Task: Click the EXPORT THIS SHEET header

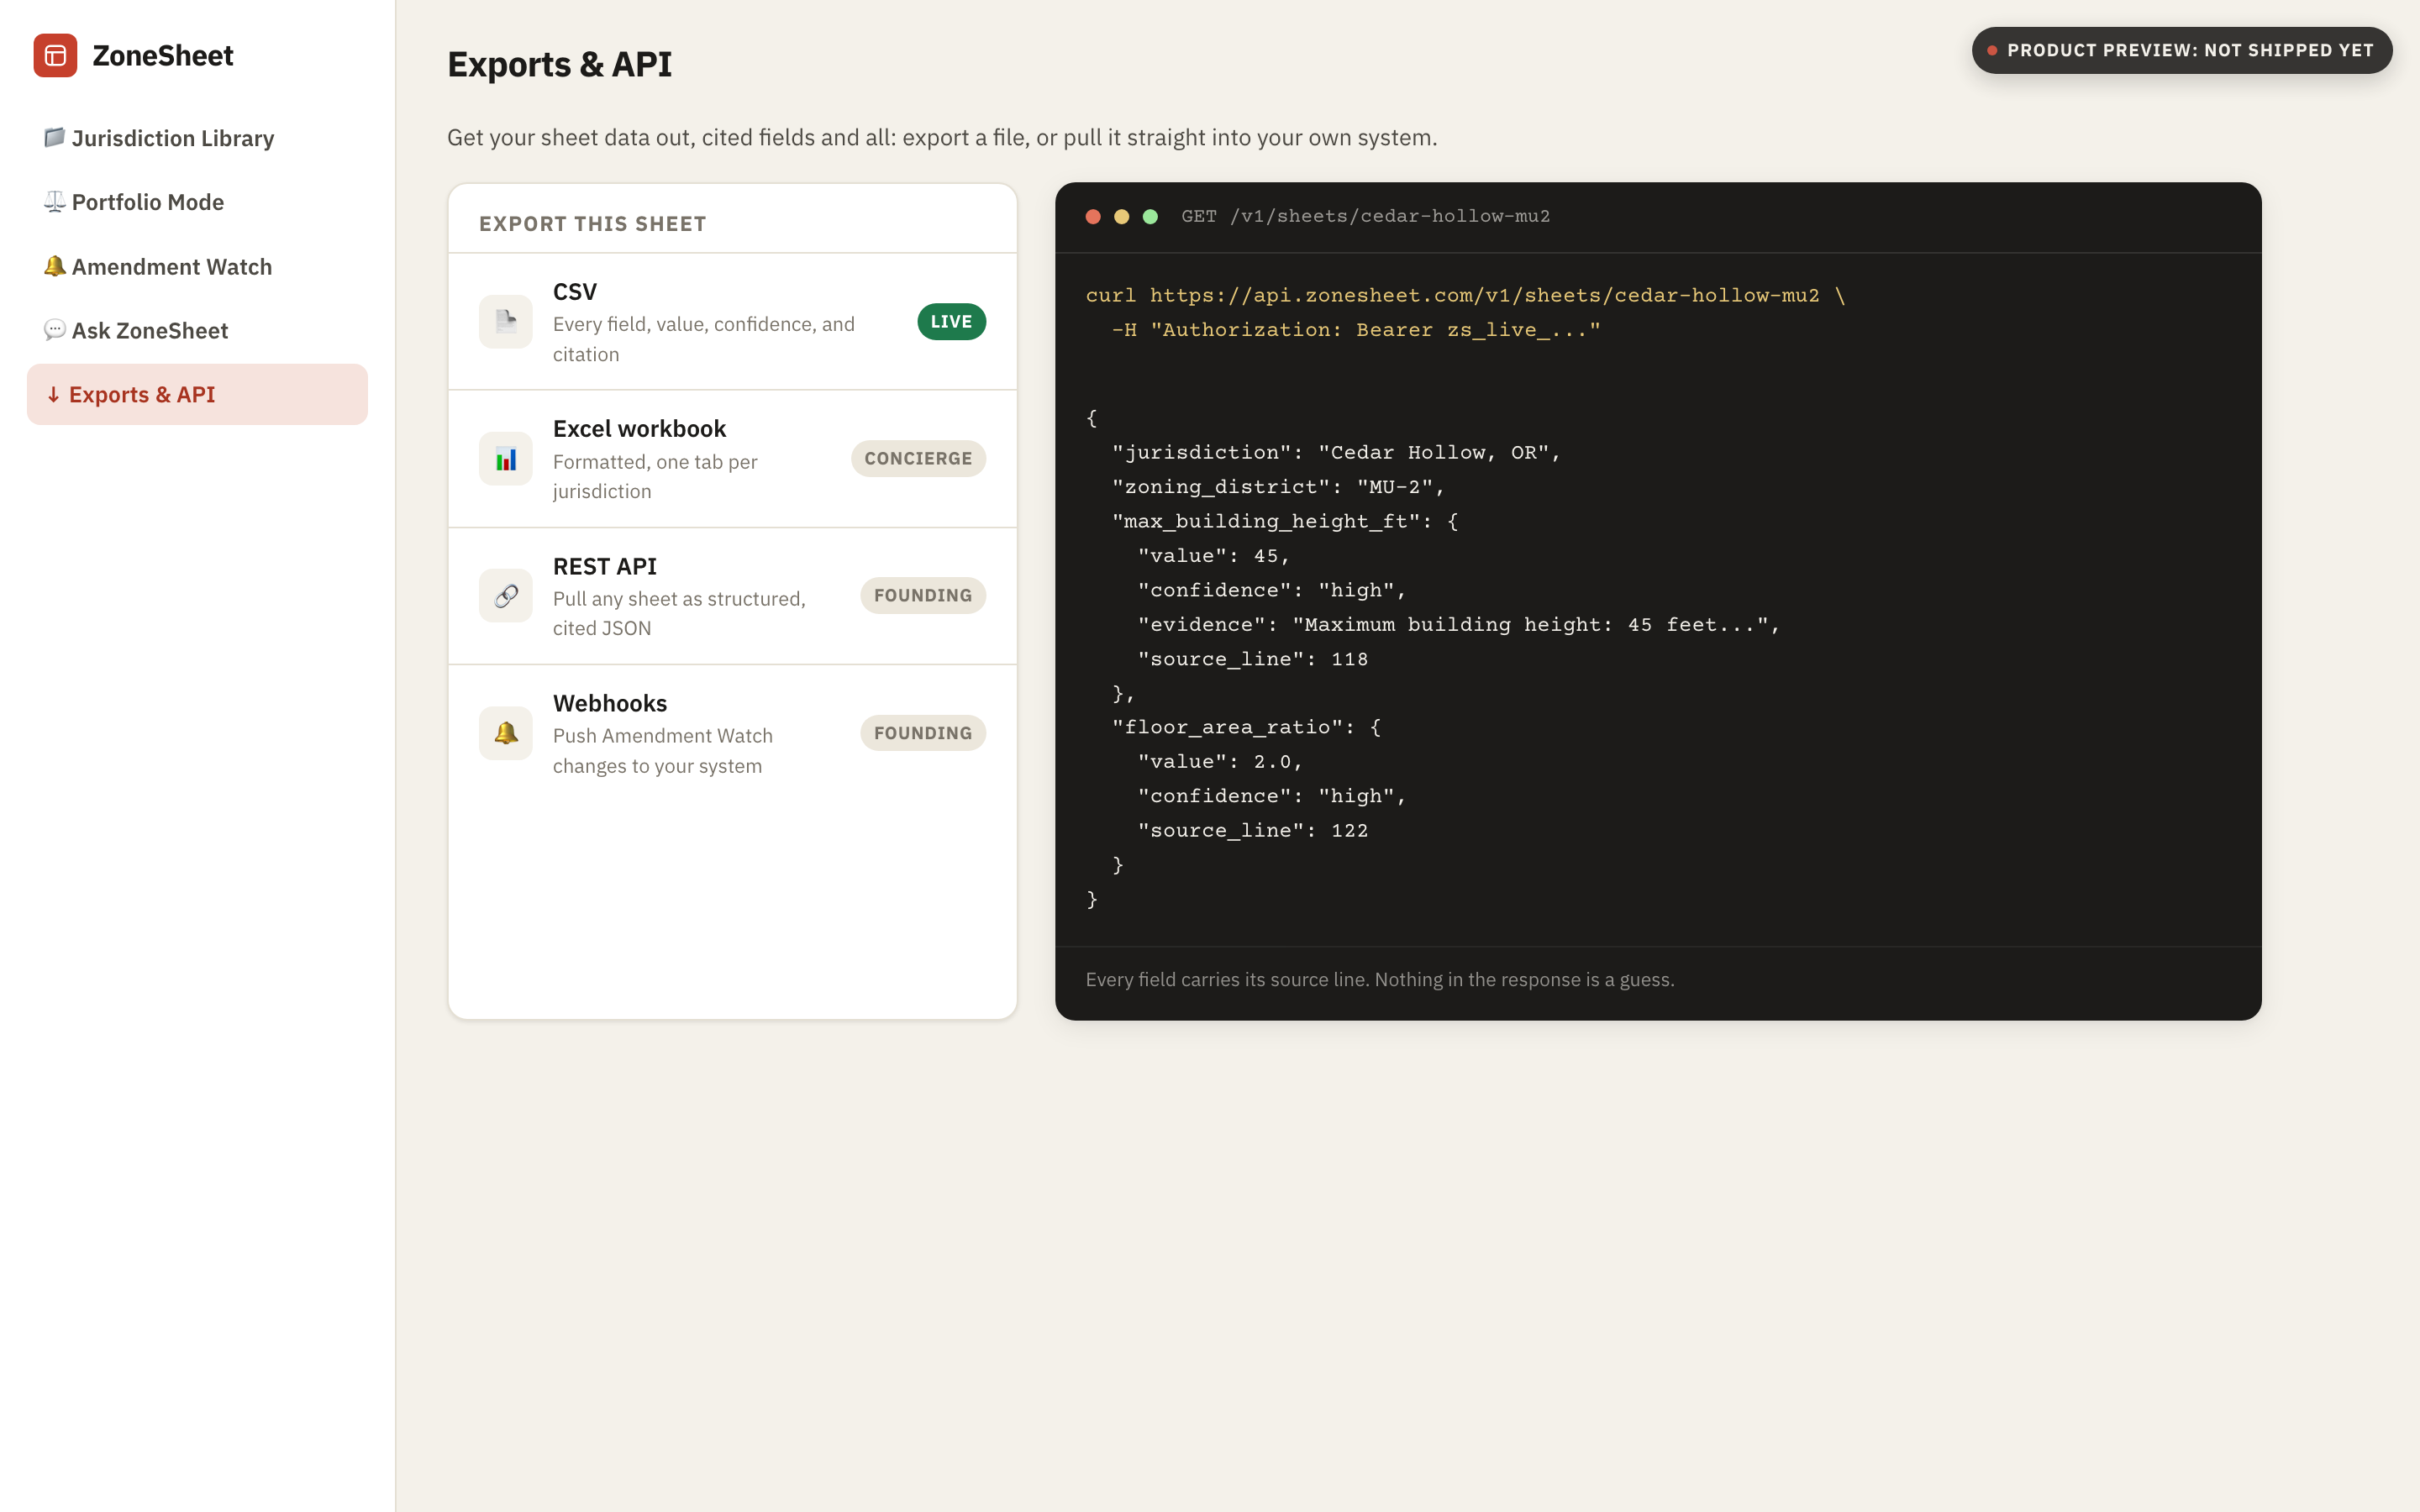Action: click(x=593, y=223)
